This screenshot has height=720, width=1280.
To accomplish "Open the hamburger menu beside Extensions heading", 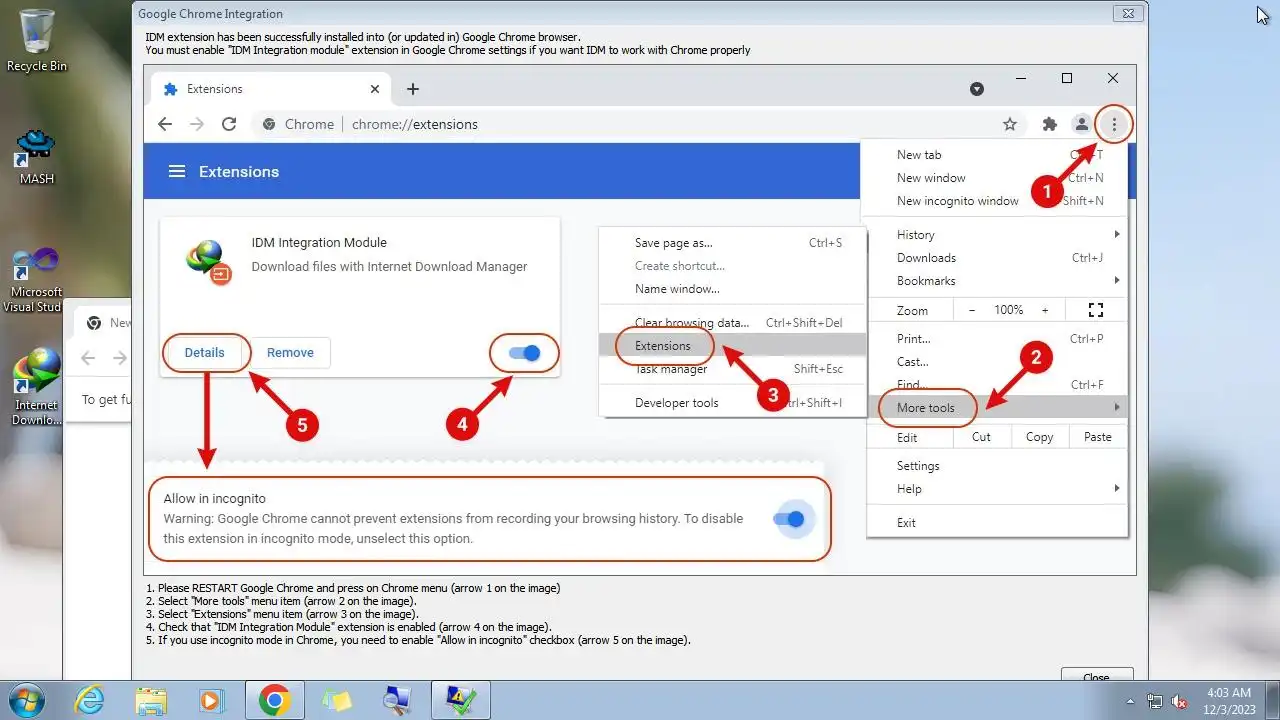I will [x=177, y=172].
